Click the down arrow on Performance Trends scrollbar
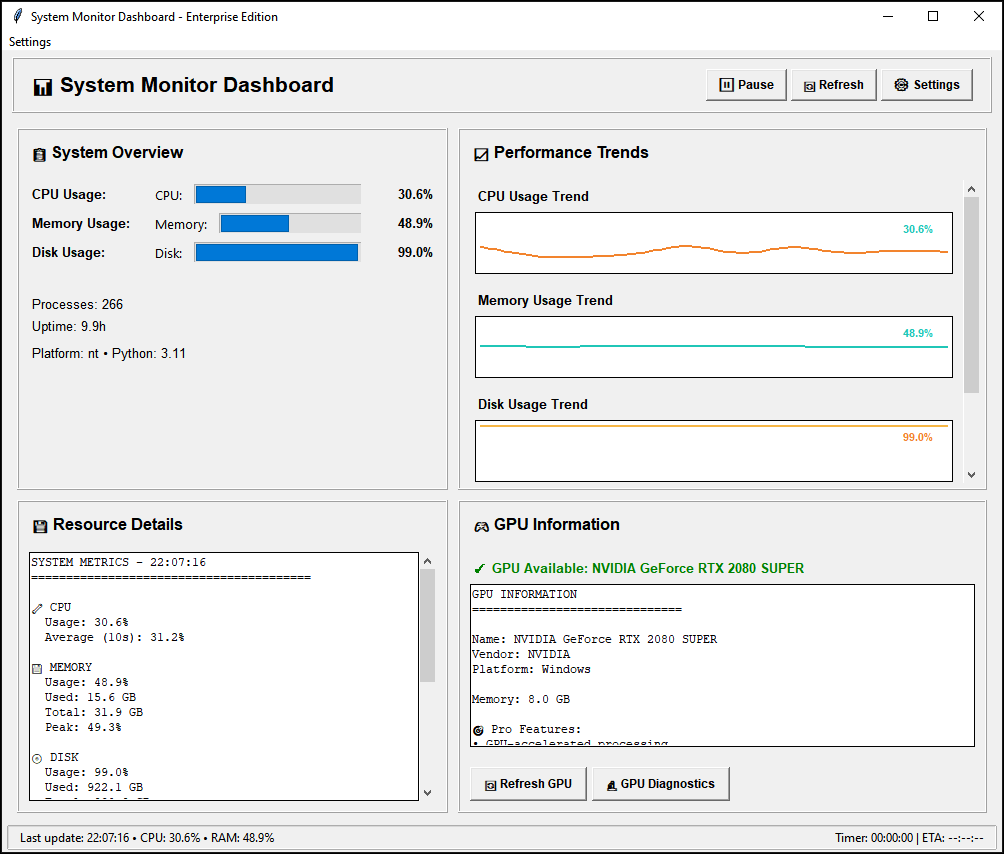Image resolution: width=1004 pixels, height=854 pixels. [x=971, y=474]
